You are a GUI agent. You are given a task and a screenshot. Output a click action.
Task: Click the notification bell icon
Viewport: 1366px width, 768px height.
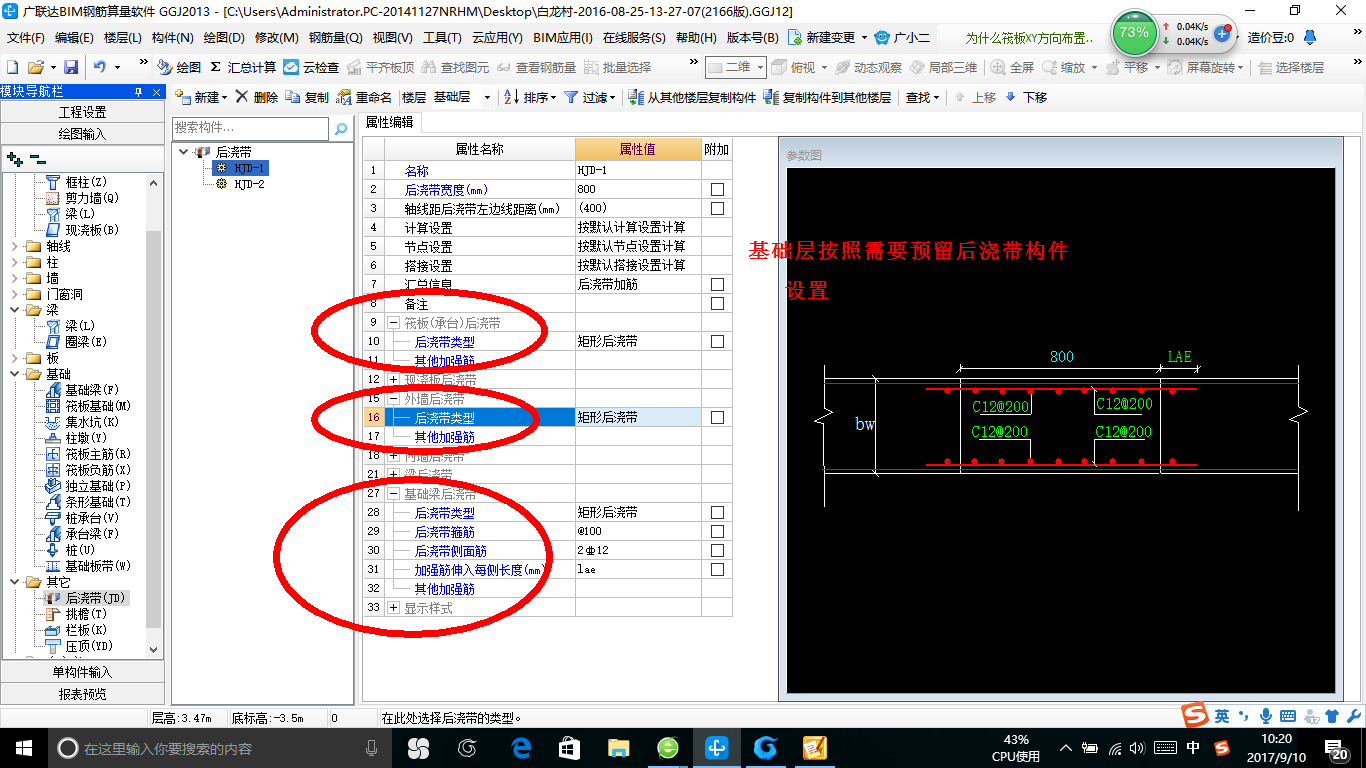pos(1310,38)
